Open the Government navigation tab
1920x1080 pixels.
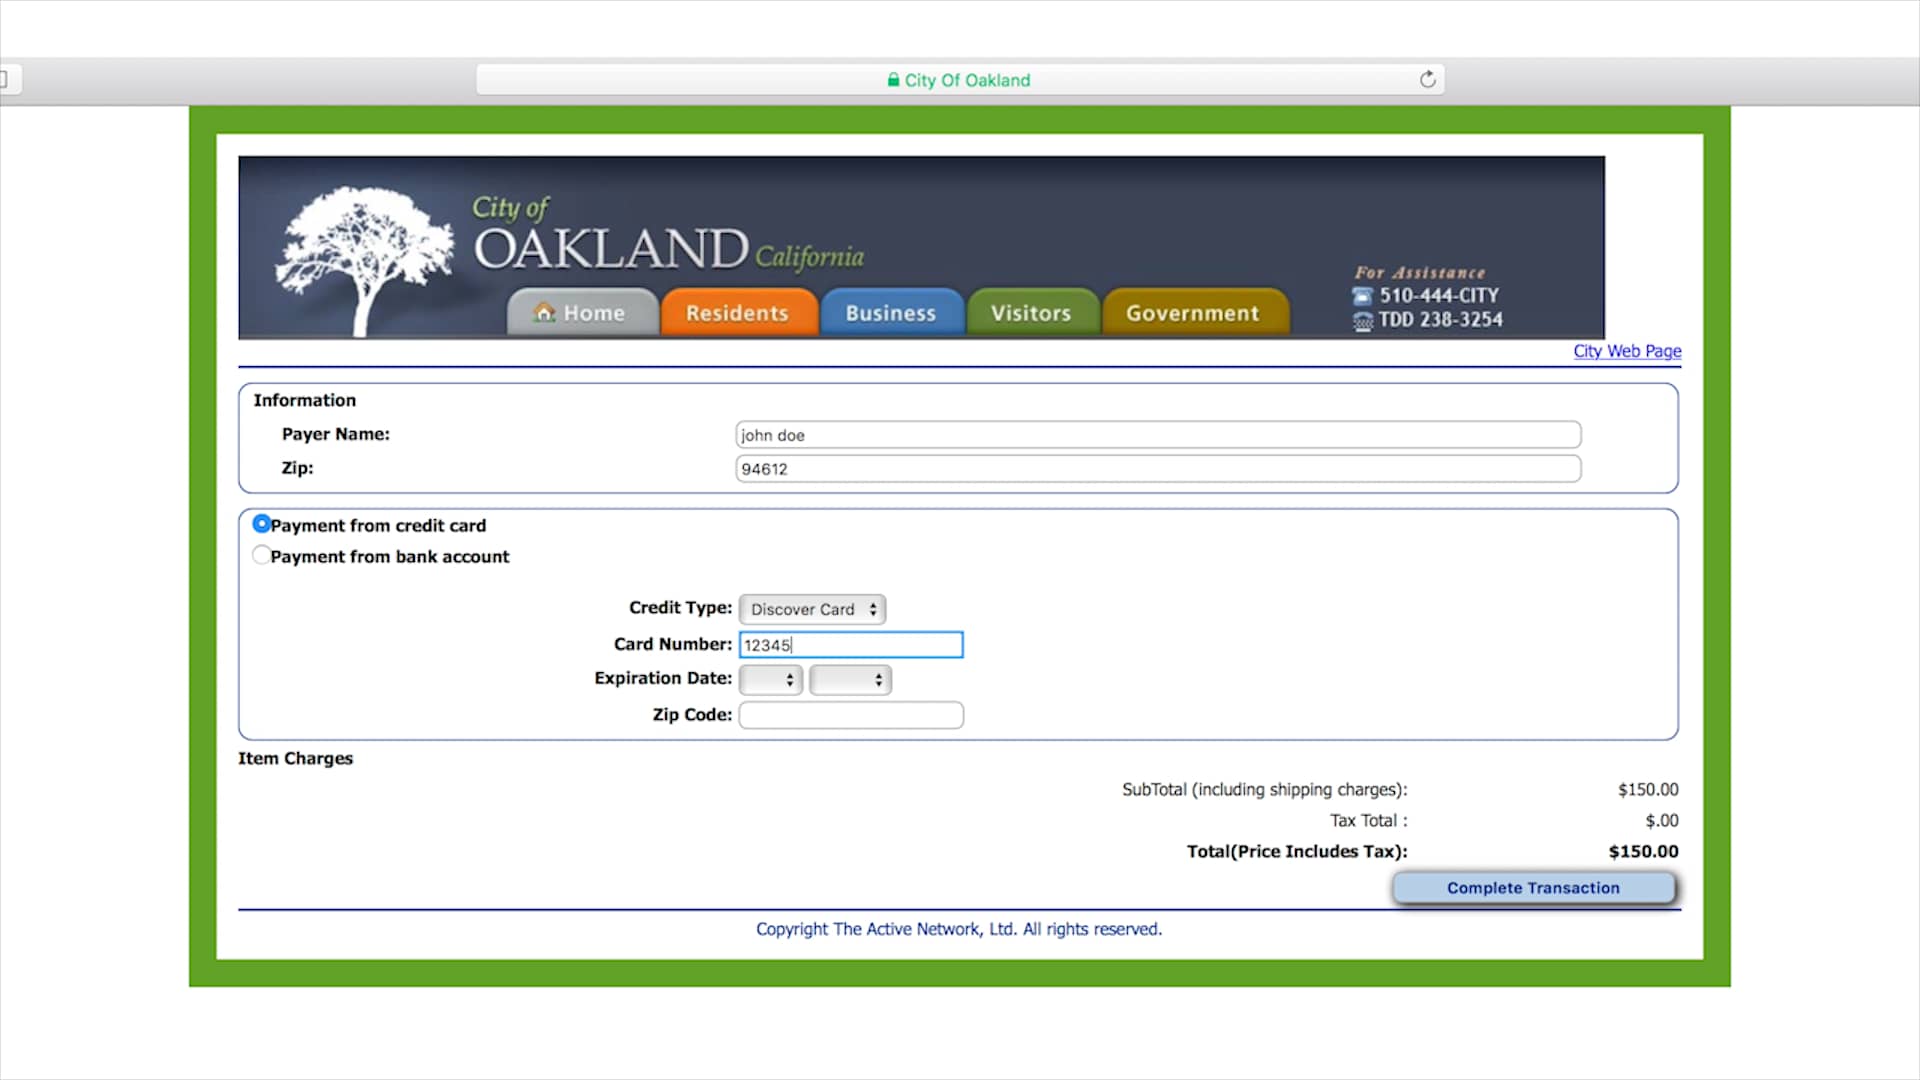pyautogui.click(x=1195, y=312)
